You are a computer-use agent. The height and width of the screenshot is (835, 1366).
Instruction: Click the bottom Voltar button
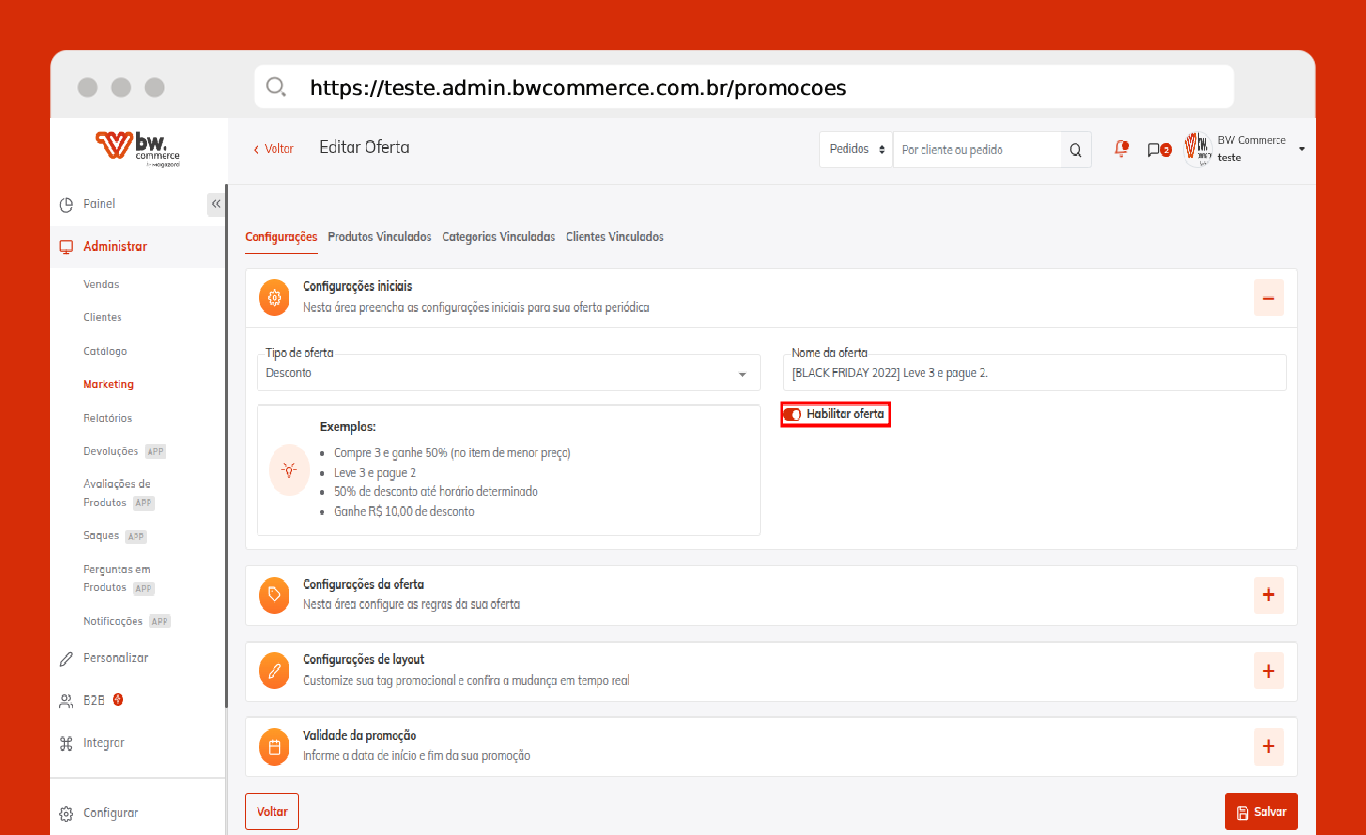click(272, 812)
